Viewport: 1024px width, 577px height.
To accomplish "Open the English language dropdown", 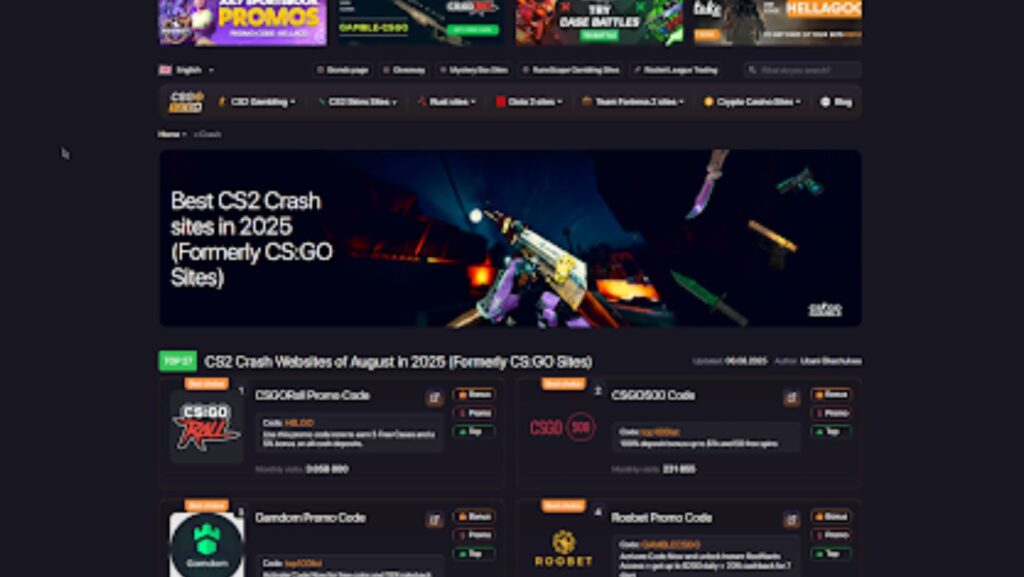I will (x=187, y=70).
